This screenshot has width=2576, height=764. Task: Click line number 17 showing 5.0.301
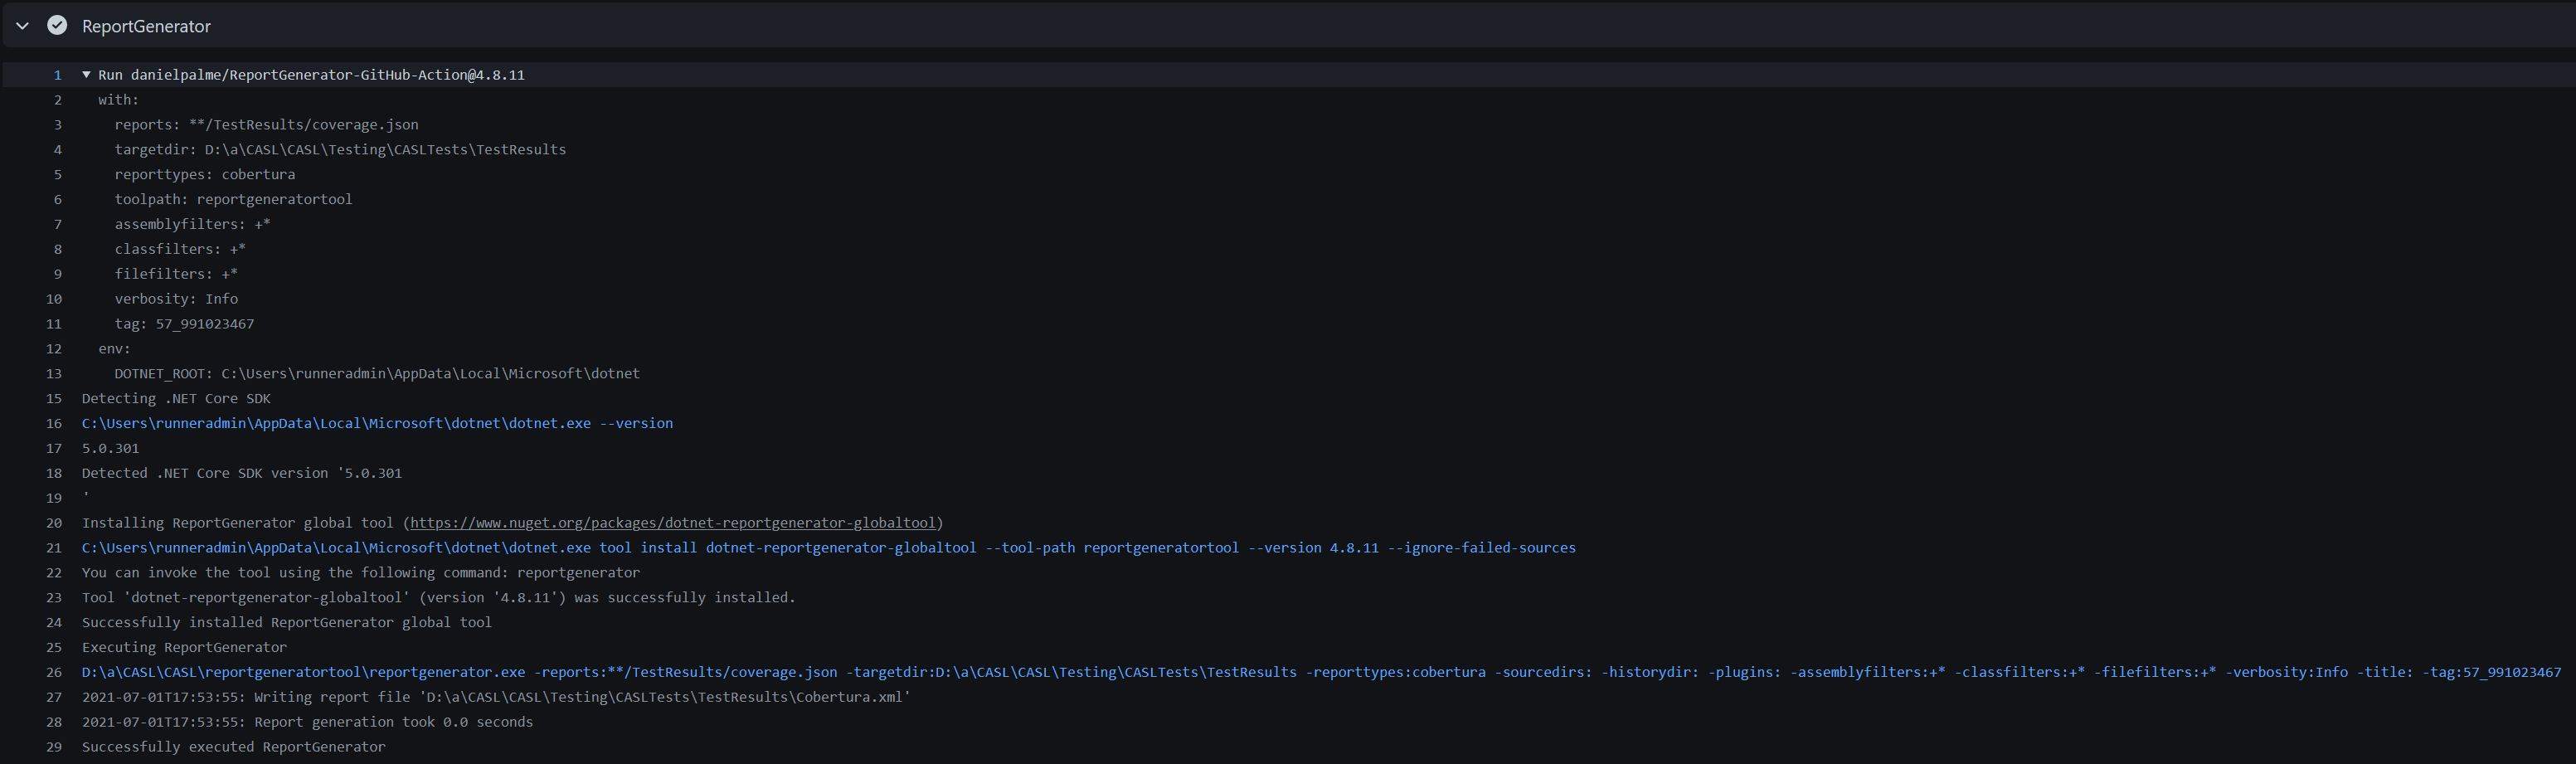tap(53, 448)
